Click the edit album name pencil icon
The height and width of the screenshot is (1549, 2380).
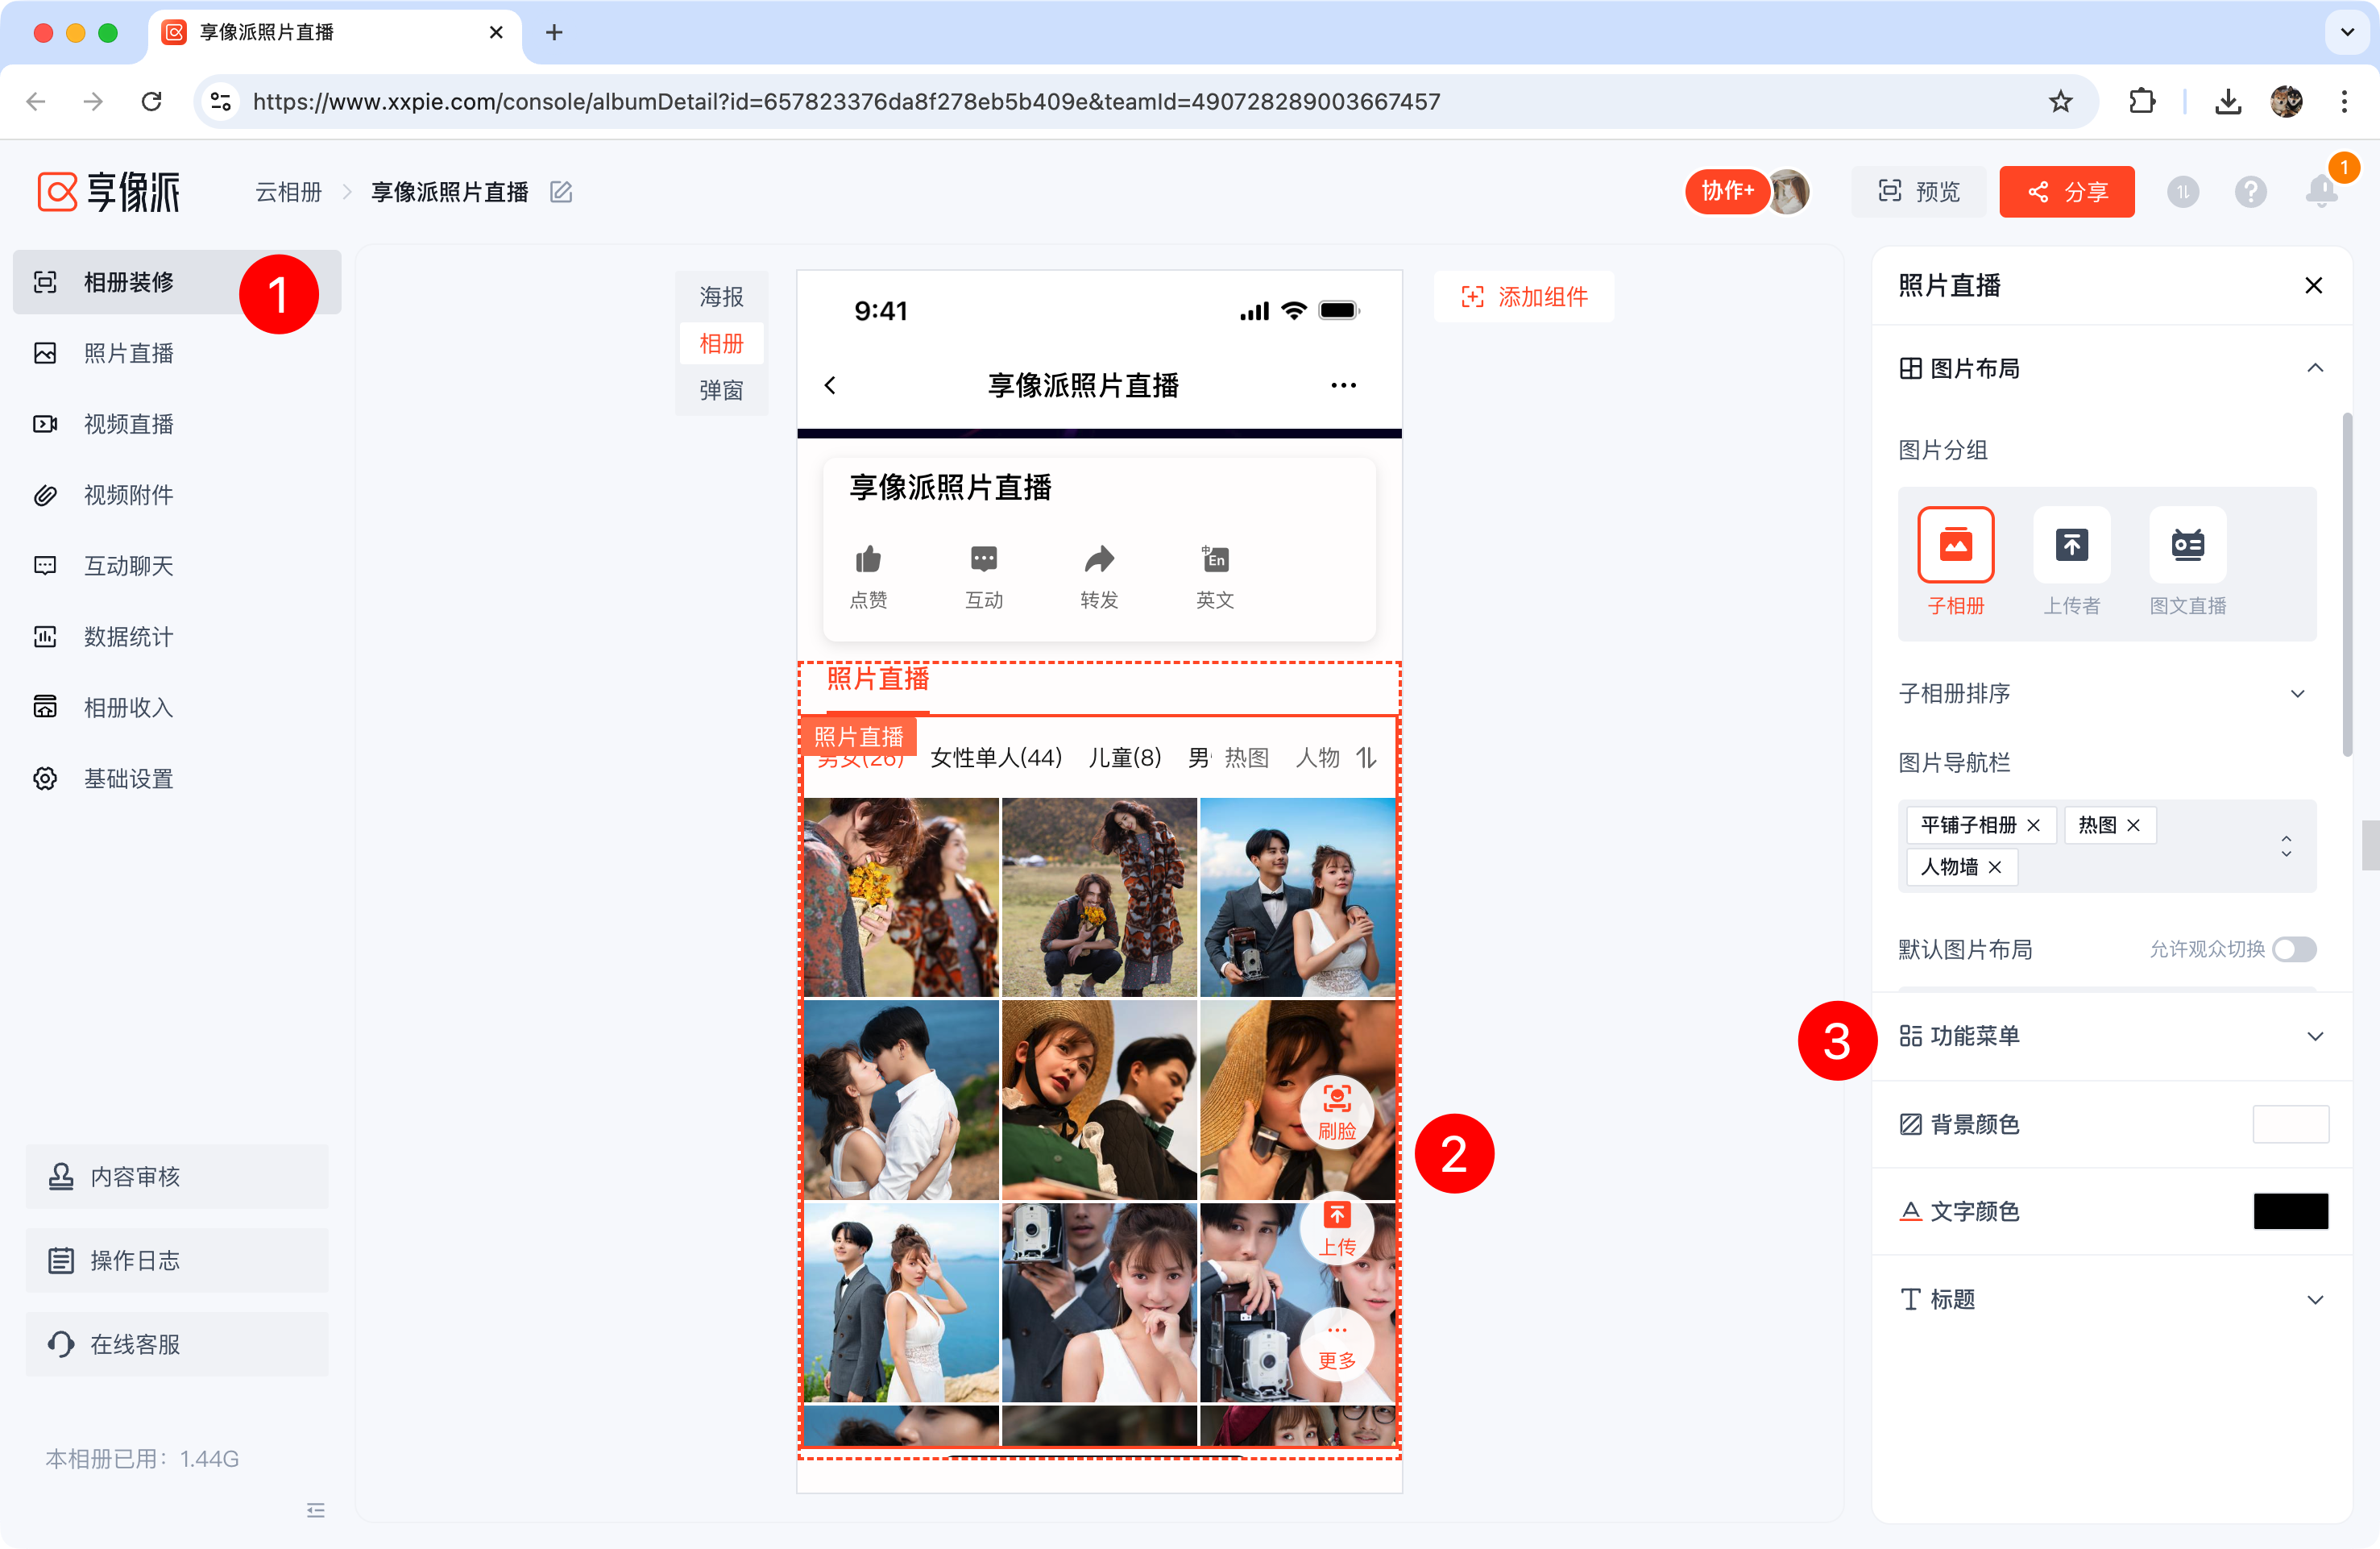pos(561,192)
